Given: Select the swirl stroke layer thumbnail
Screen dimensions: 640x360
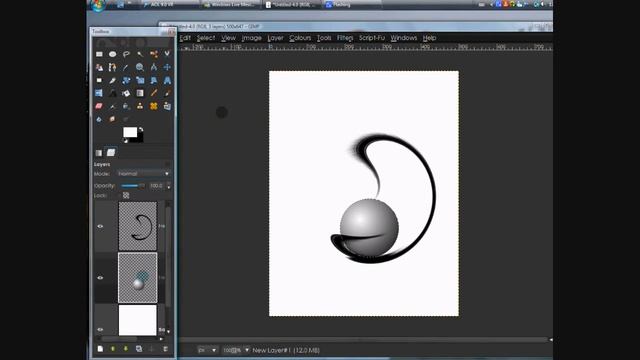Looking at the screenshot, I should coord(138,226).
